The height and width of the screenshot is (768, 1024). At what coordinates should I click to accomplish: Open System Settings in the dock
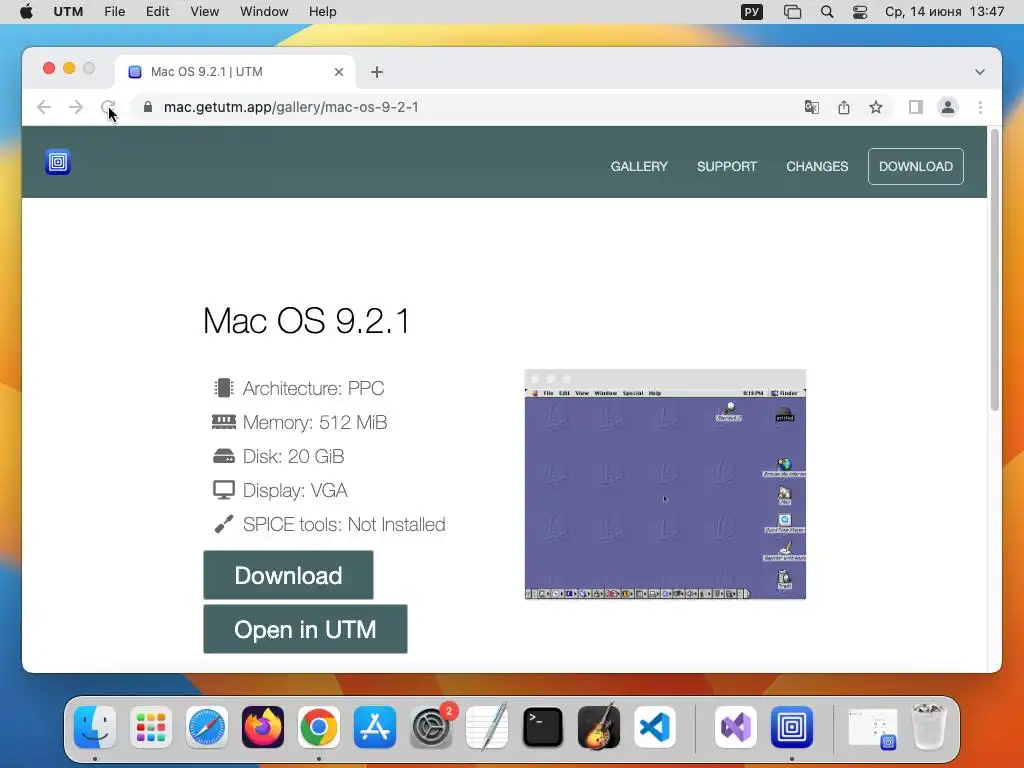point(431,727)
